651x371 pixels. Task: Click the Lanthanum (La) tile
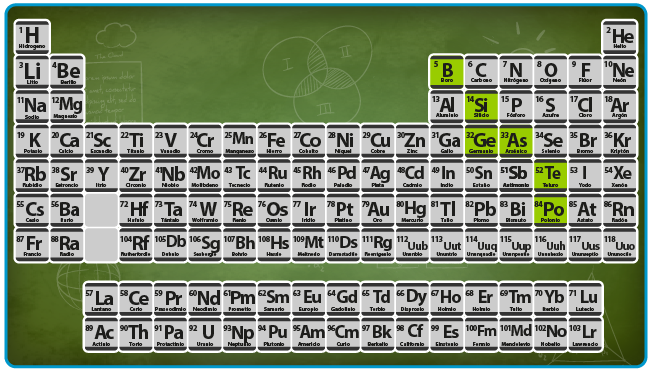coord(101,299)
